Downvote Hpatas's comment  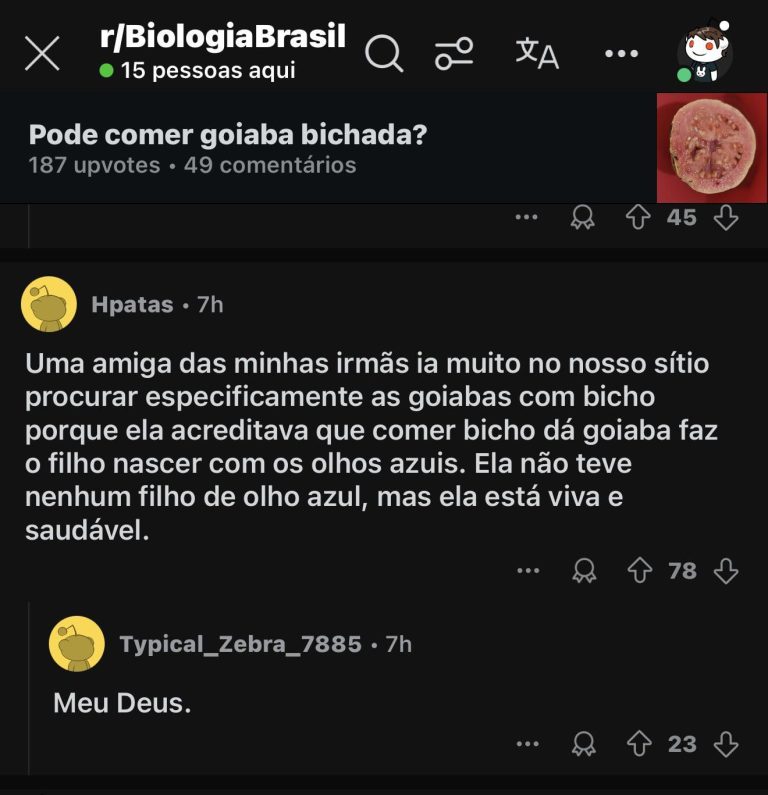[726, 571]
